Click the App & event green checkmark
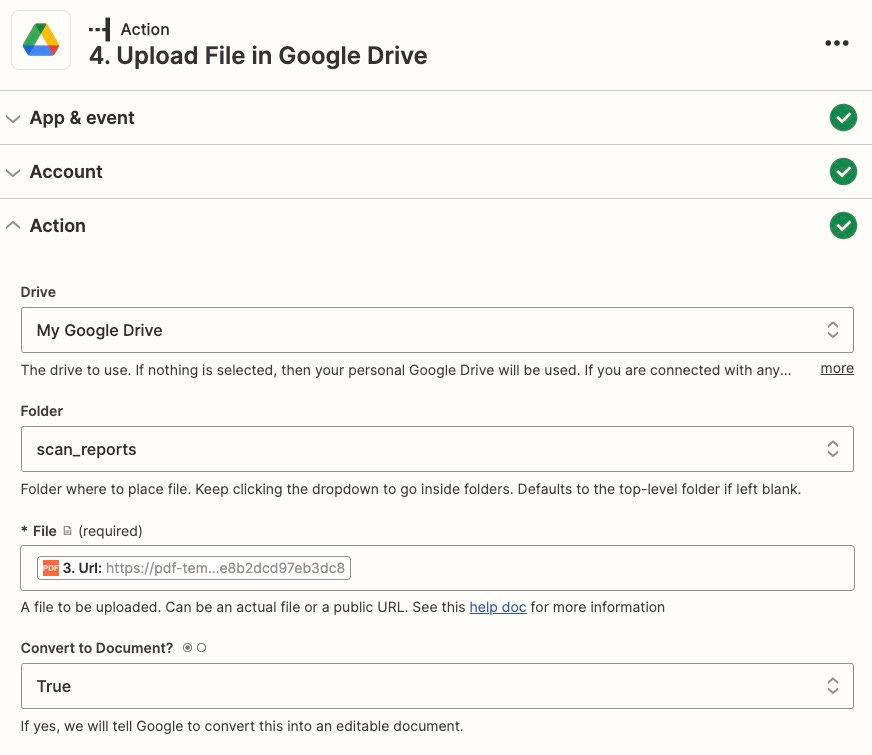 pos(843,117)
